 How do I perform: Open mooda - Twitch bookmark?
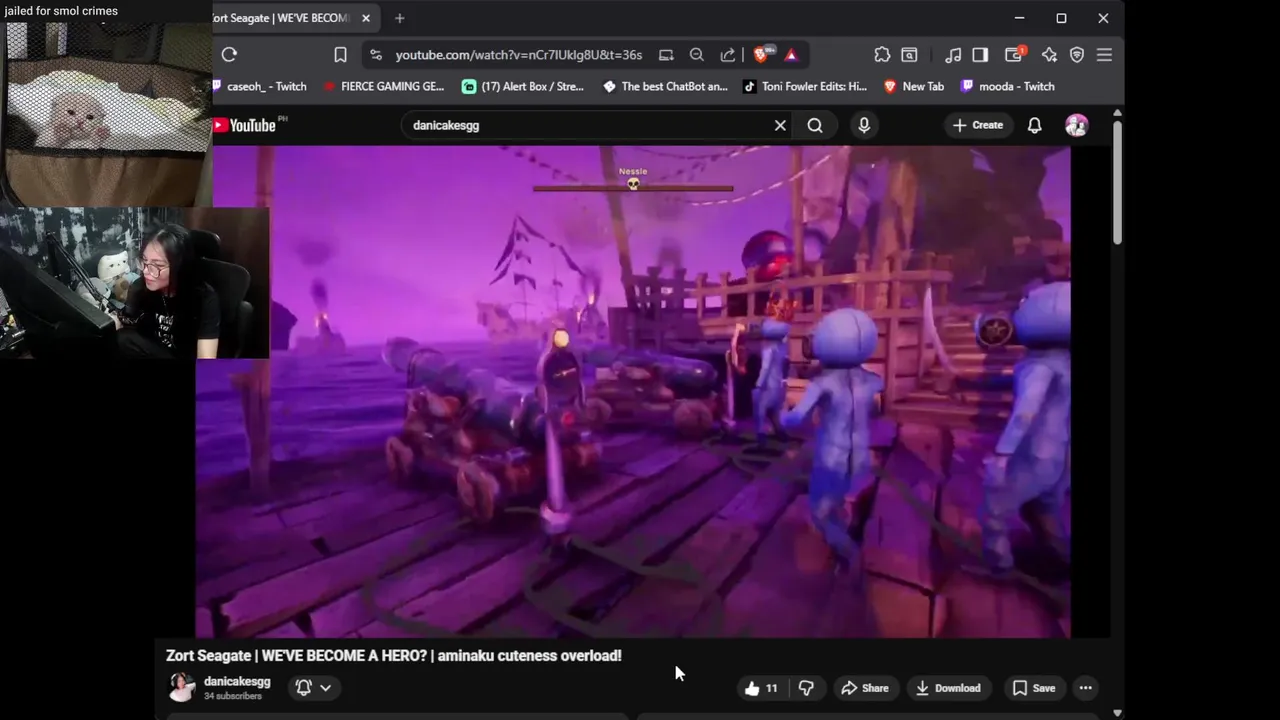click(1007, 87)
